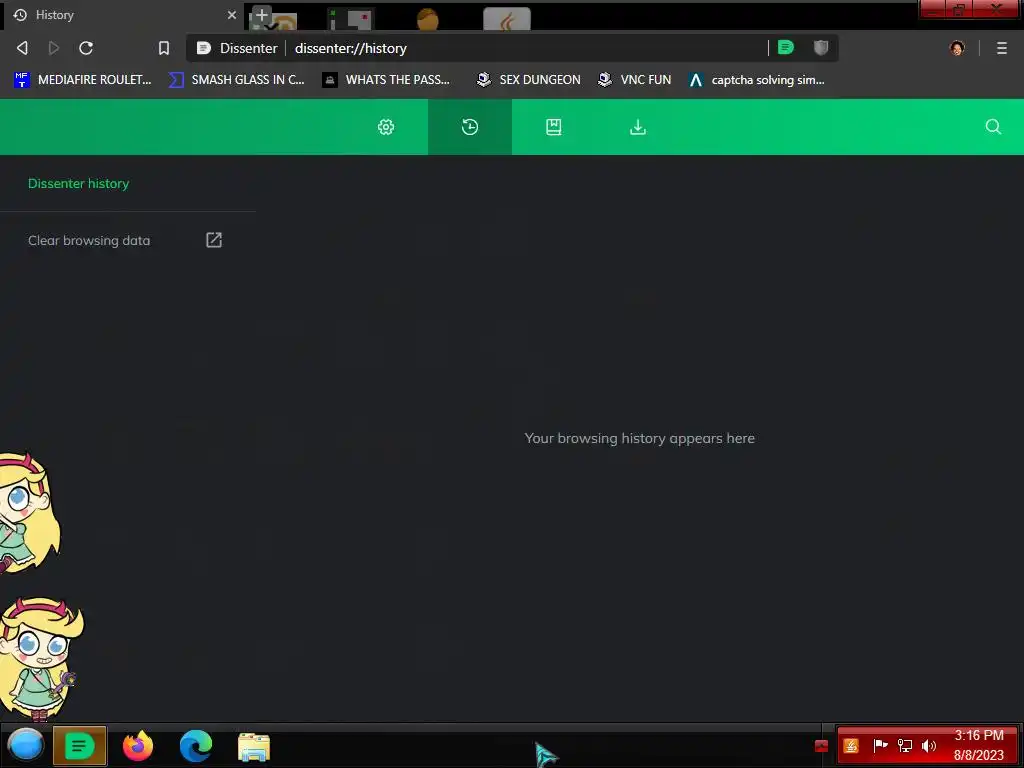1024x768 pixels.
Task: Open Clear browsing data
Action: pos(89,240)
